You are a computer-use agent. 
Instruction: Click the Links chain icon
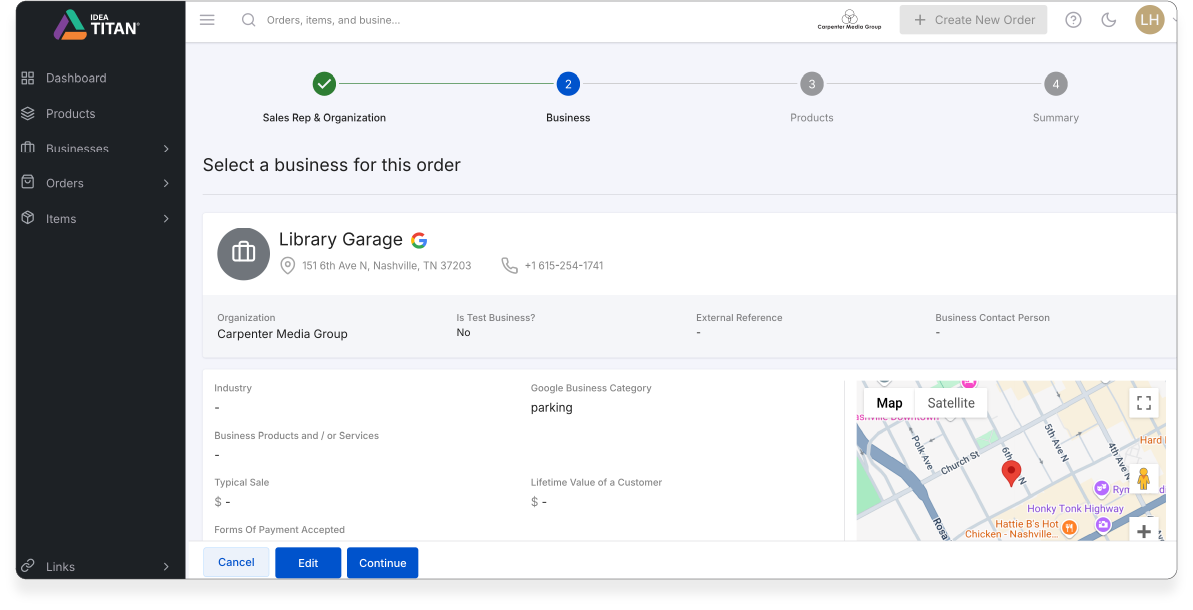click(x=28, y=566)
